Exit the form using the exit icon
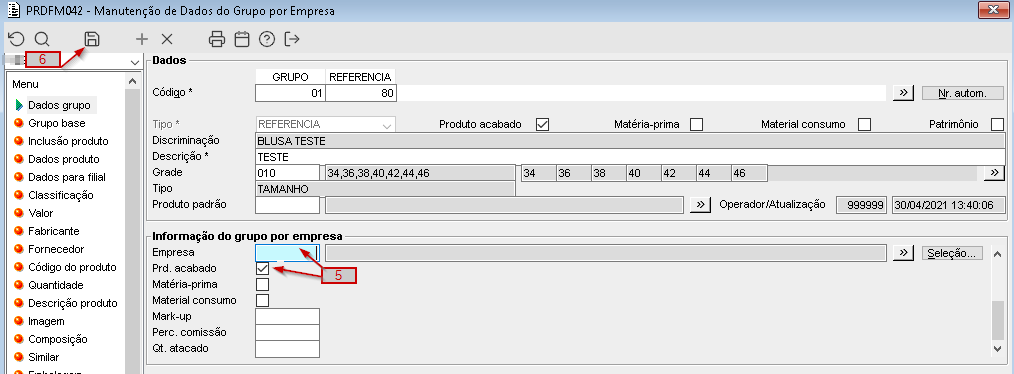 (292, 39)
